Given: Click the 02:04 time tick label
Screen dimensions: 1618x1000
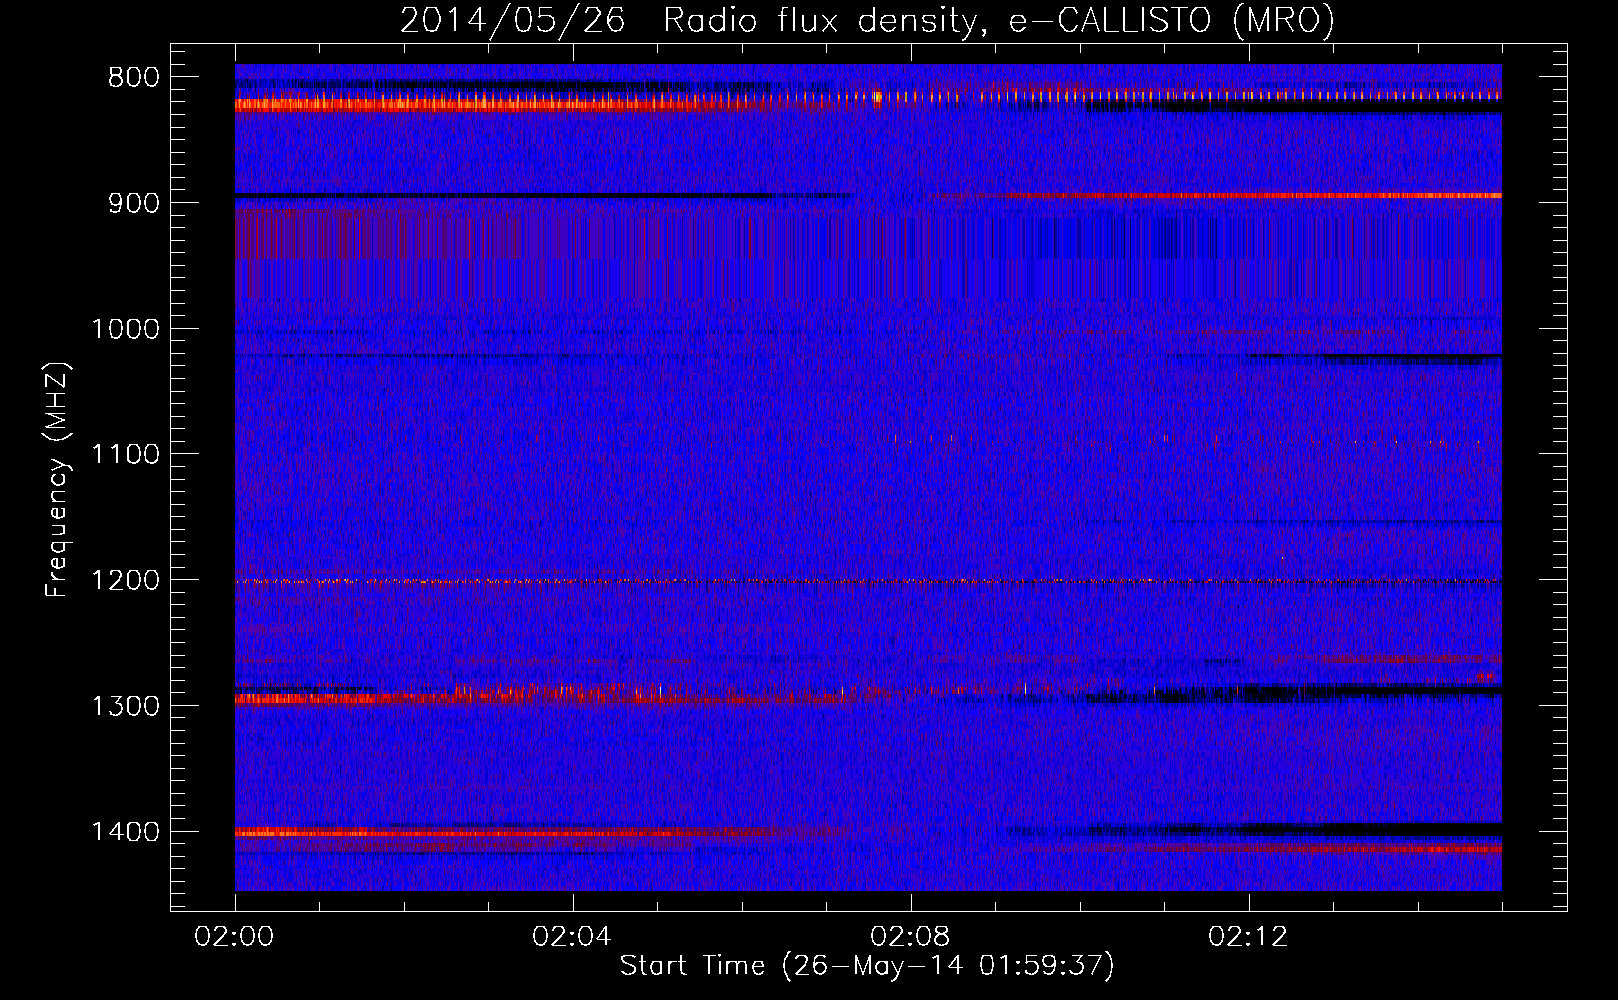Looking at the screenshot, I should 572,937.
